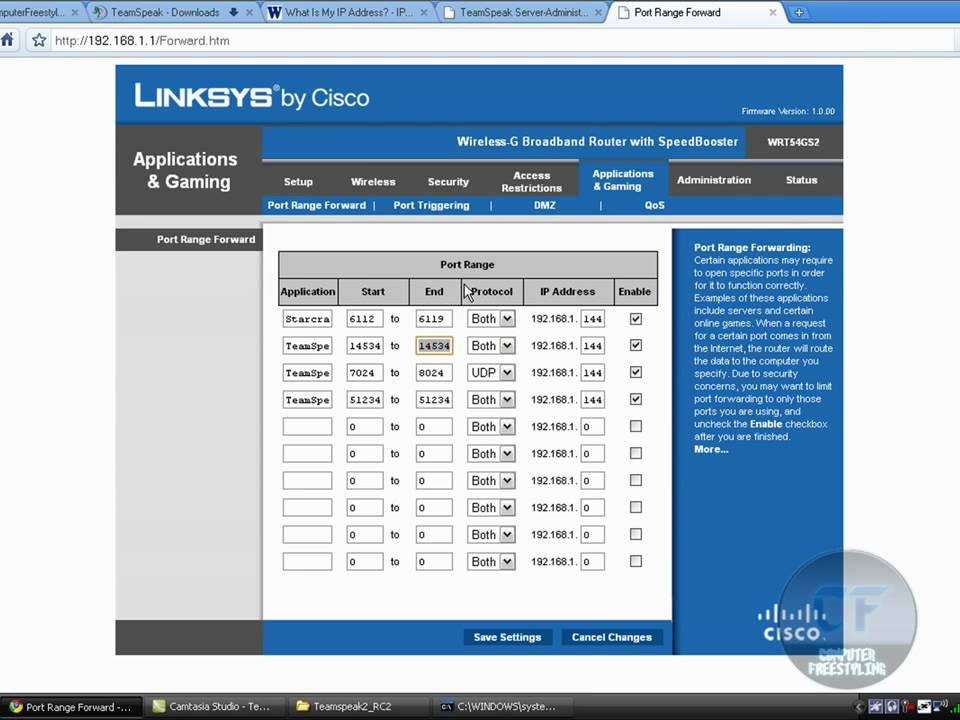
Task: Open protocol dropdown on sixth port row
Action: [x=491, y=453]
